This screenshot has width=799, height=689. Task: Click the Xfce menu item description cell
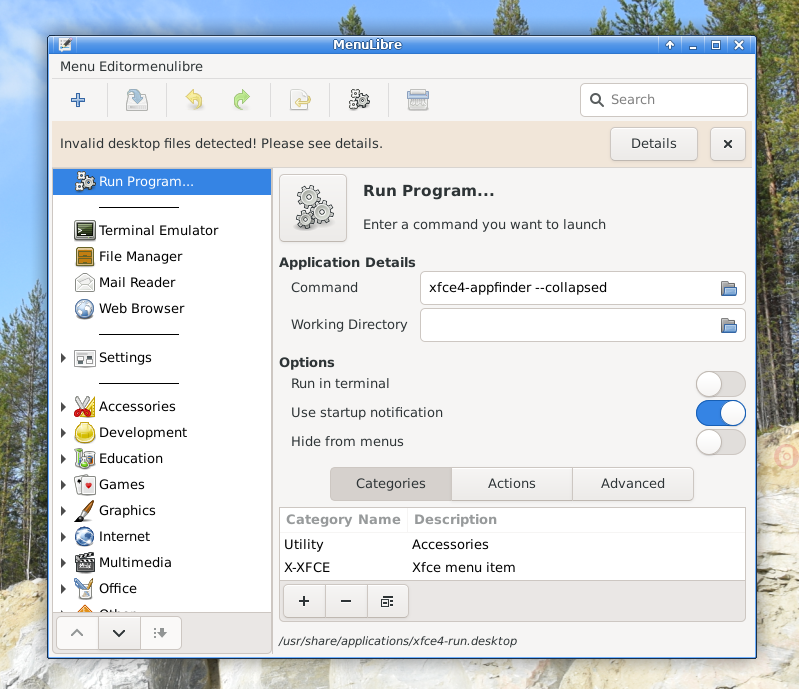tap(463, 568)
